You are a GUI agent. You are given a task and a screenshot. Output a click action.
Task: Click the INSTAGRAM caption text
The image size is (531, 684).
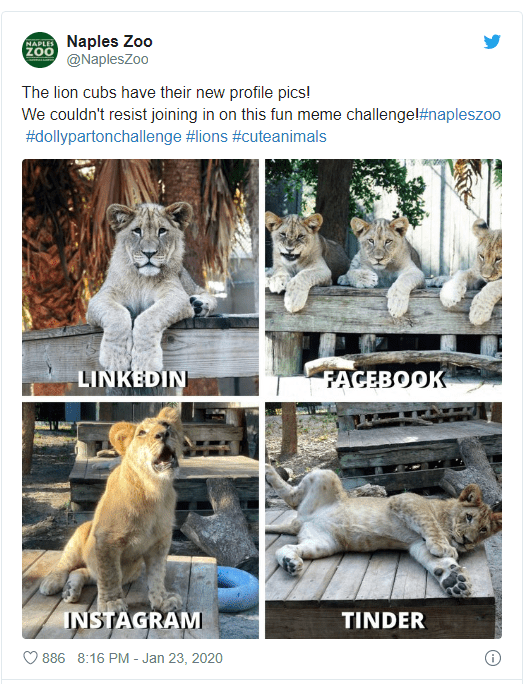pyautogui.click(x=133, y=620)
